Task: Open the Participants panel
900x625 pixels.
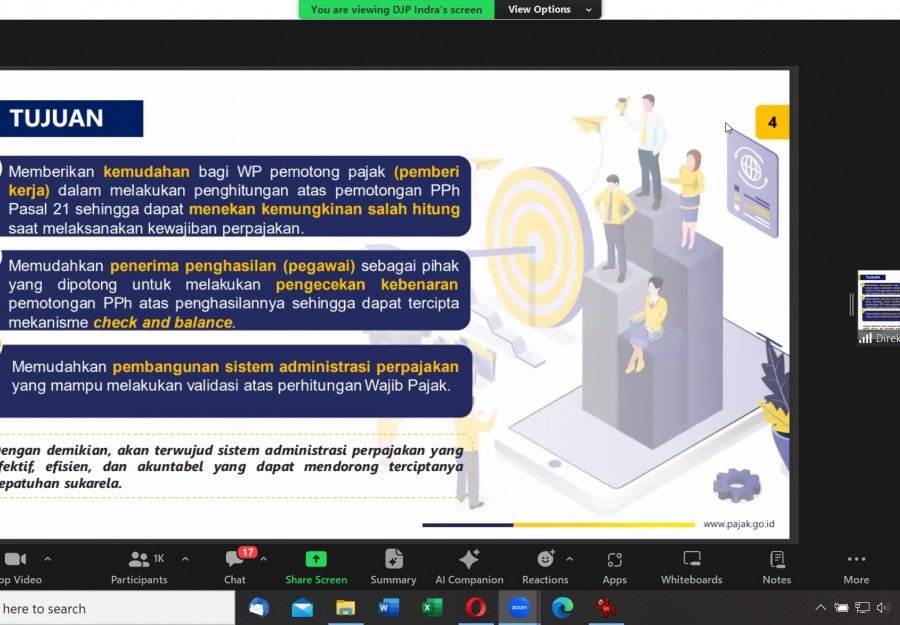Action: coord(139,566)
